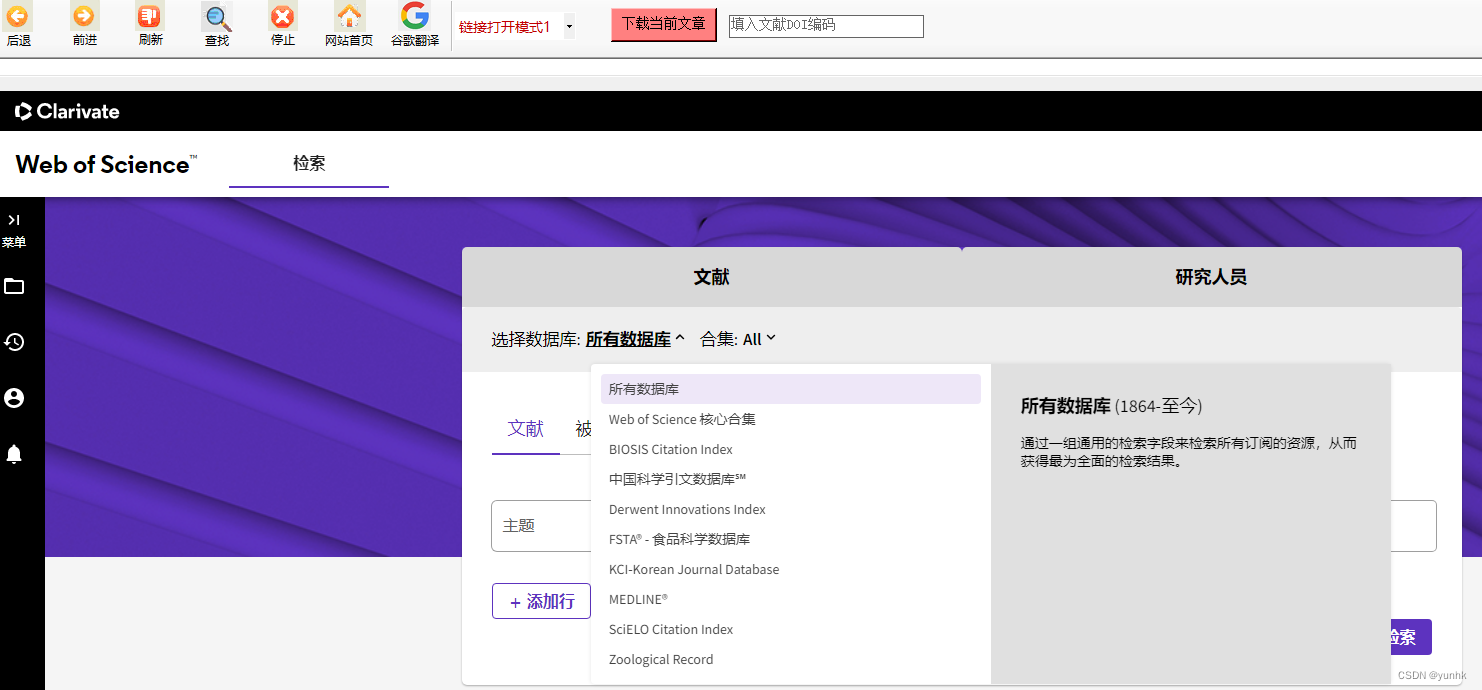
Task: Go to website home (网站首页) icon
Action: point(349,16)
